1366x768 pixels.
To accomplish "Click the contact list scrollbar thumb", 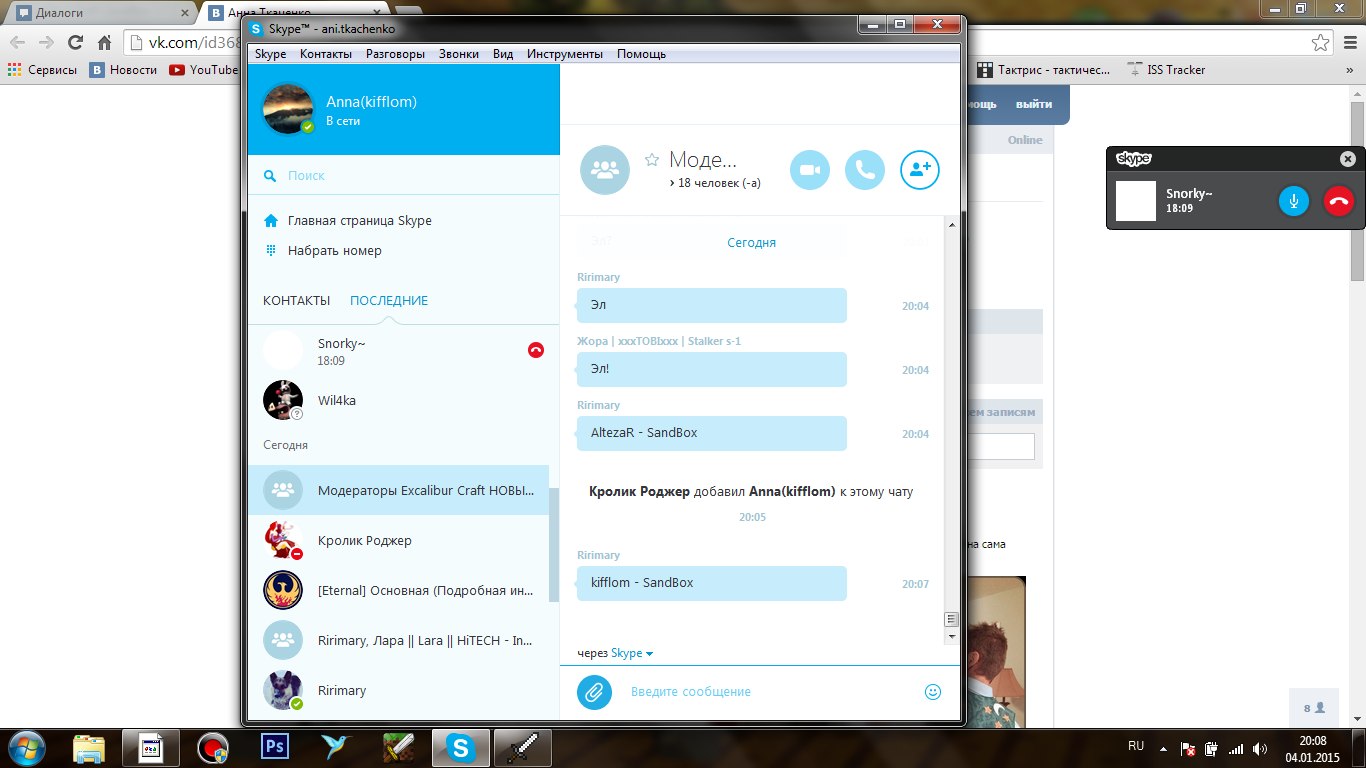I will (554, 545).
